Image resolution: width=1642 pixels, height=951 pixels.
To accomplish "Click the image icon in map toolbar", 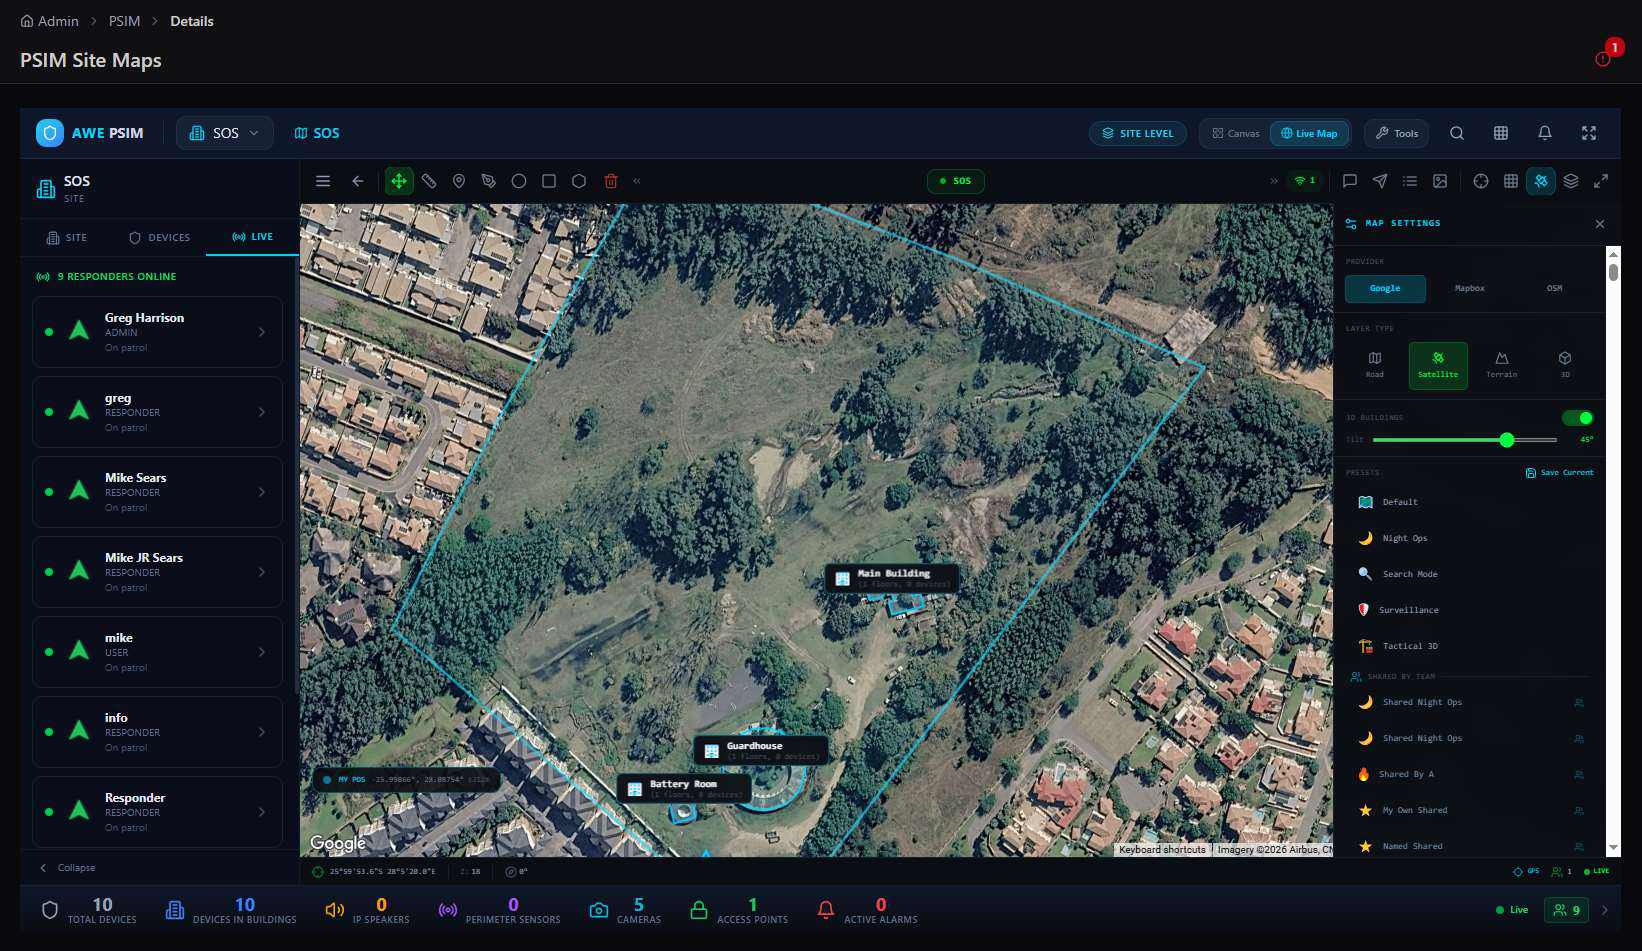I will 1440,181.
